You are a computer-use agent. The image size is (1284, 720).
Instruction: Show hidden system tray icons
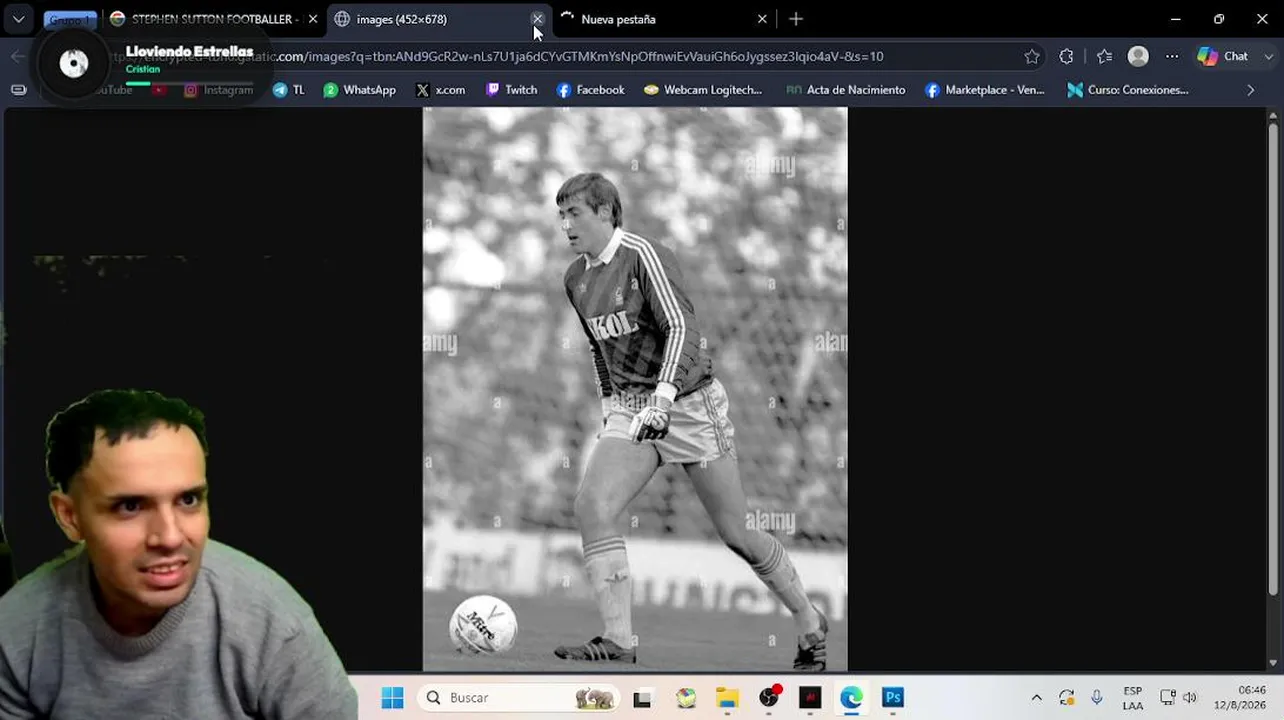click(x=1036, y=698)
